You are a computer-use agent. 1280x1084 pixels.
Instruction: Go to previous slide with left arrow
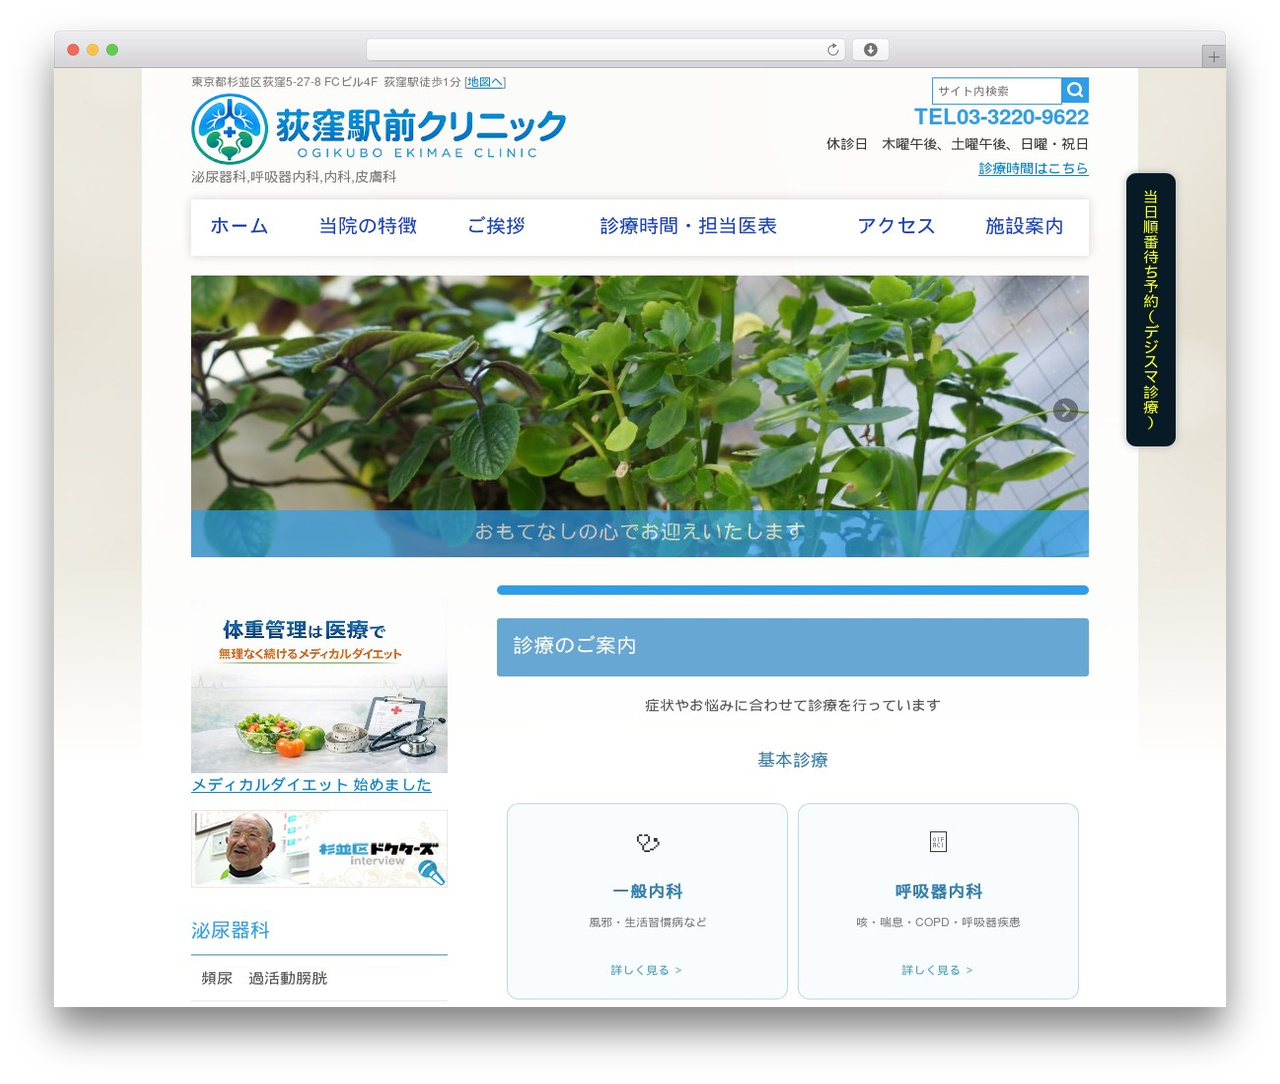pyautogui.click(x=214, y=410)
